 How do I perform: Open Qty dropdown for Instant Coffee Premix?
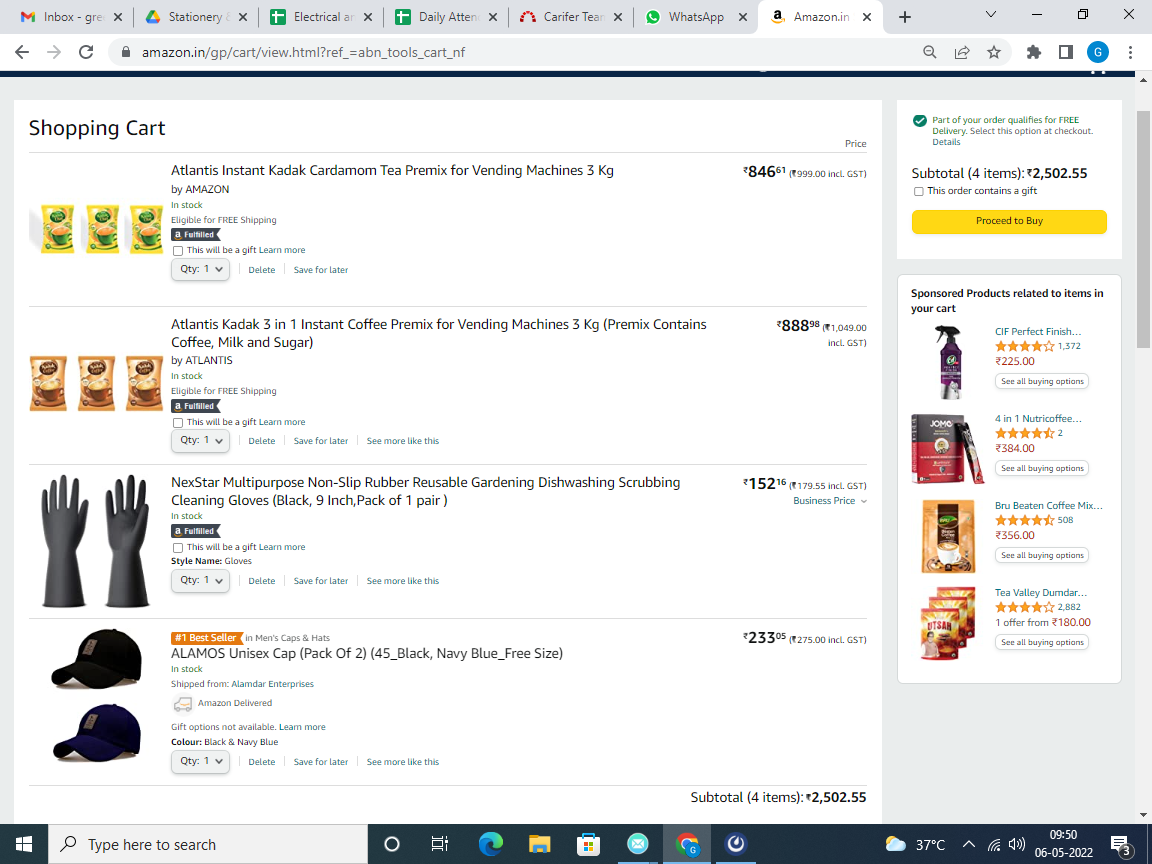click(201, 441)
